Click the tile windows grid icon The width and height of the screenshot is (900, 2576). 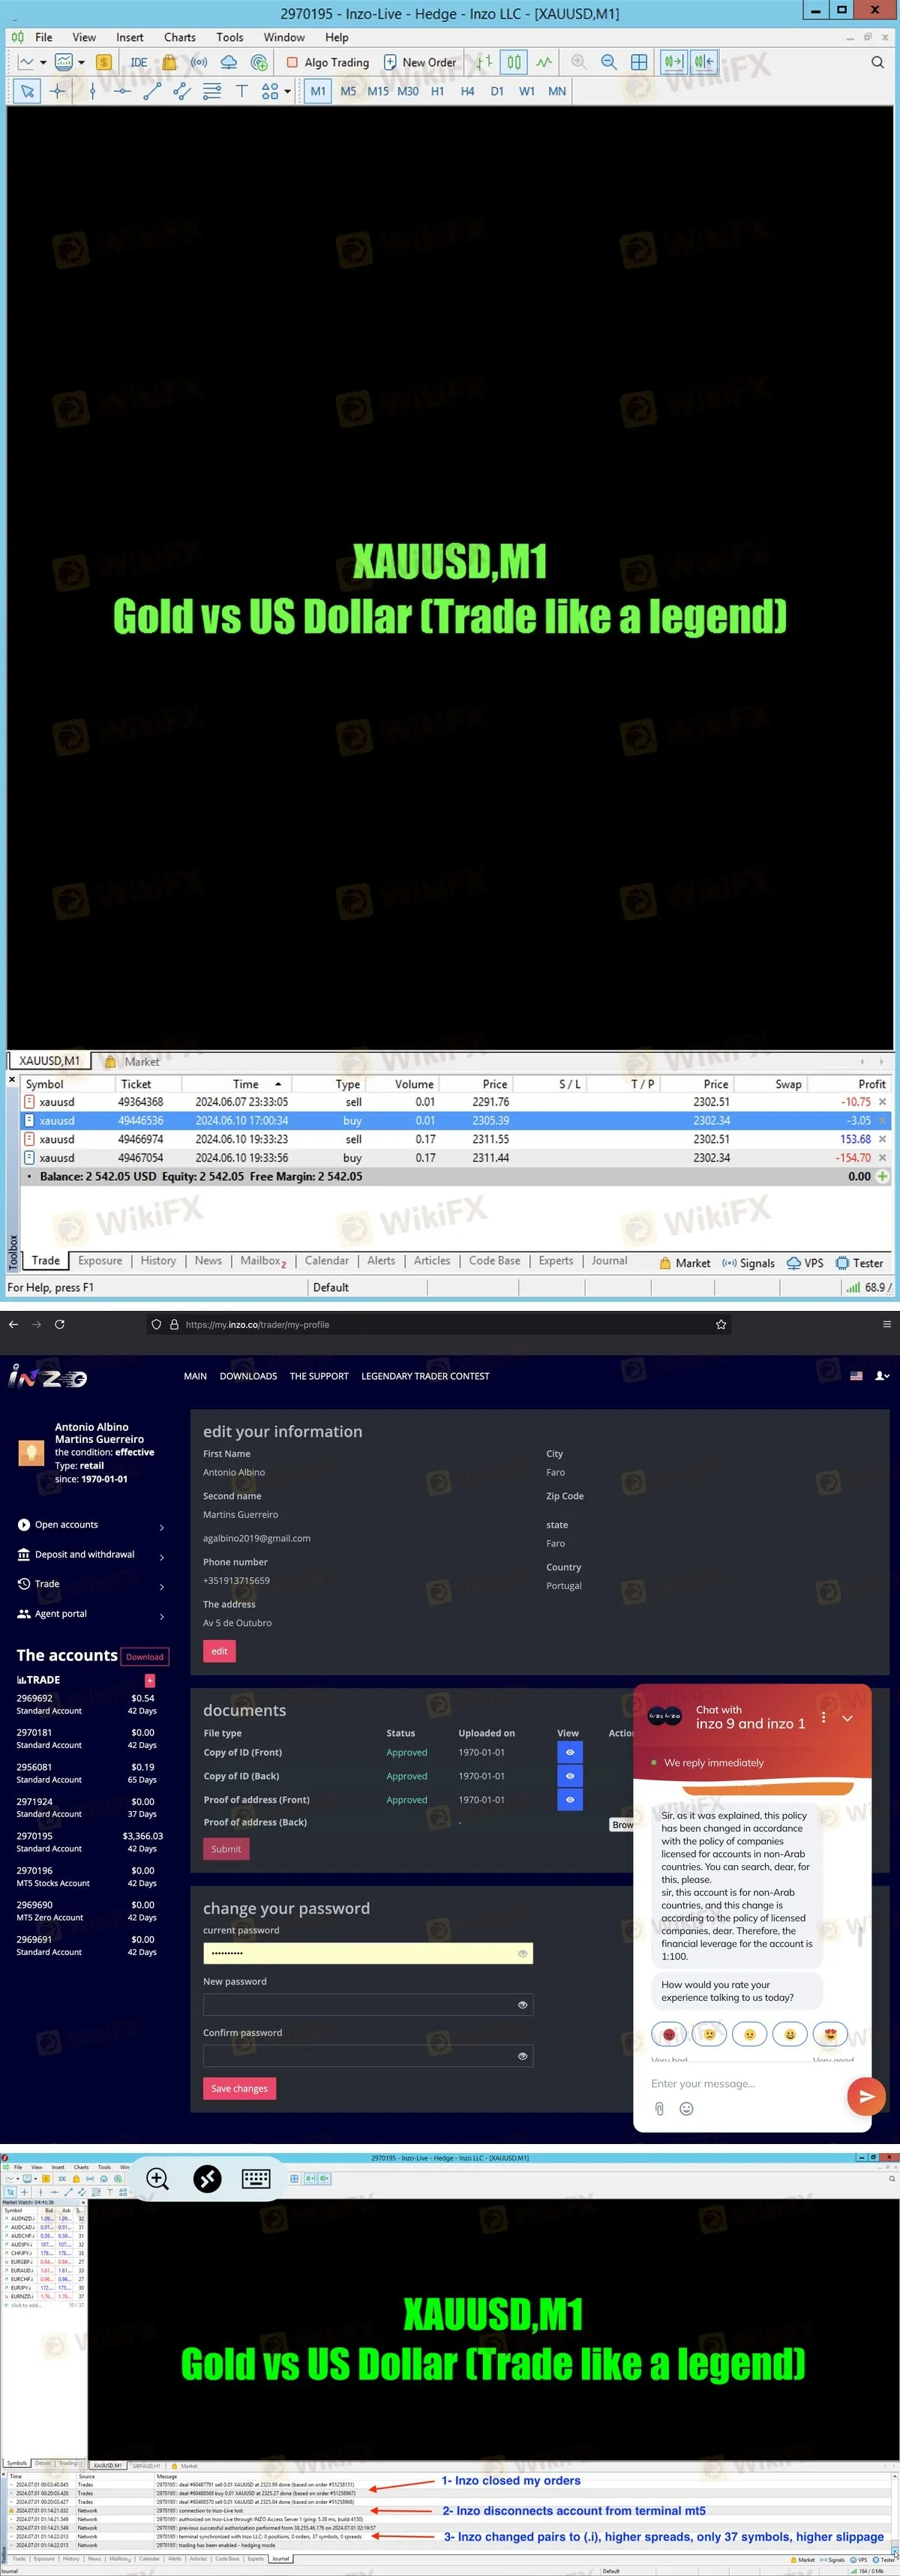tap(639, 62)
